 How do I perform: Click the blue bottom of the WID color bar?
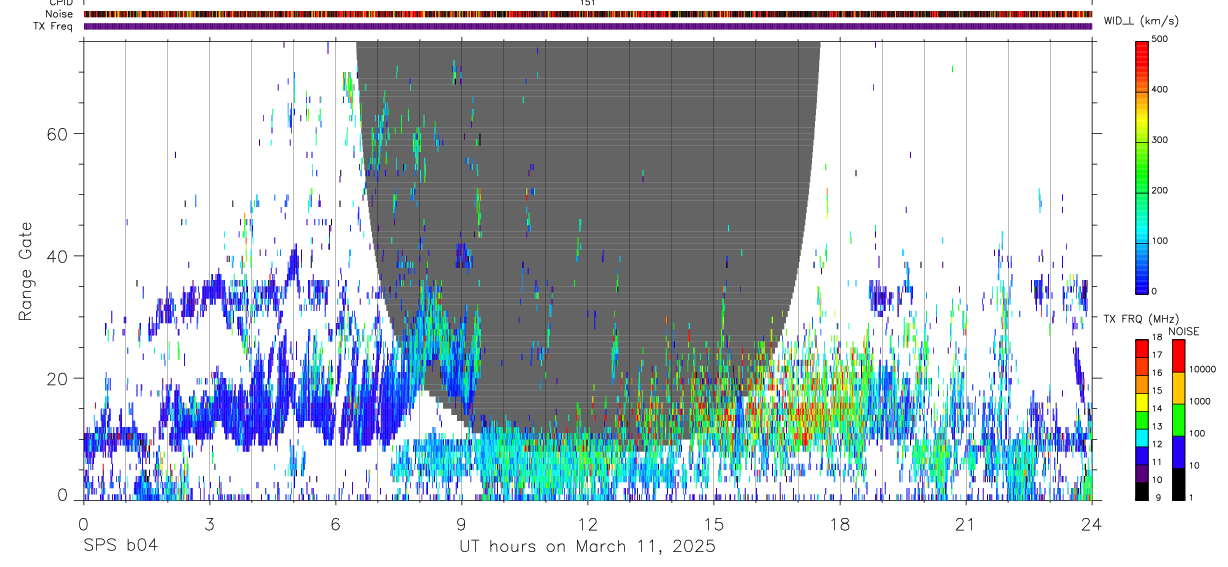(x=1141, y=280)
